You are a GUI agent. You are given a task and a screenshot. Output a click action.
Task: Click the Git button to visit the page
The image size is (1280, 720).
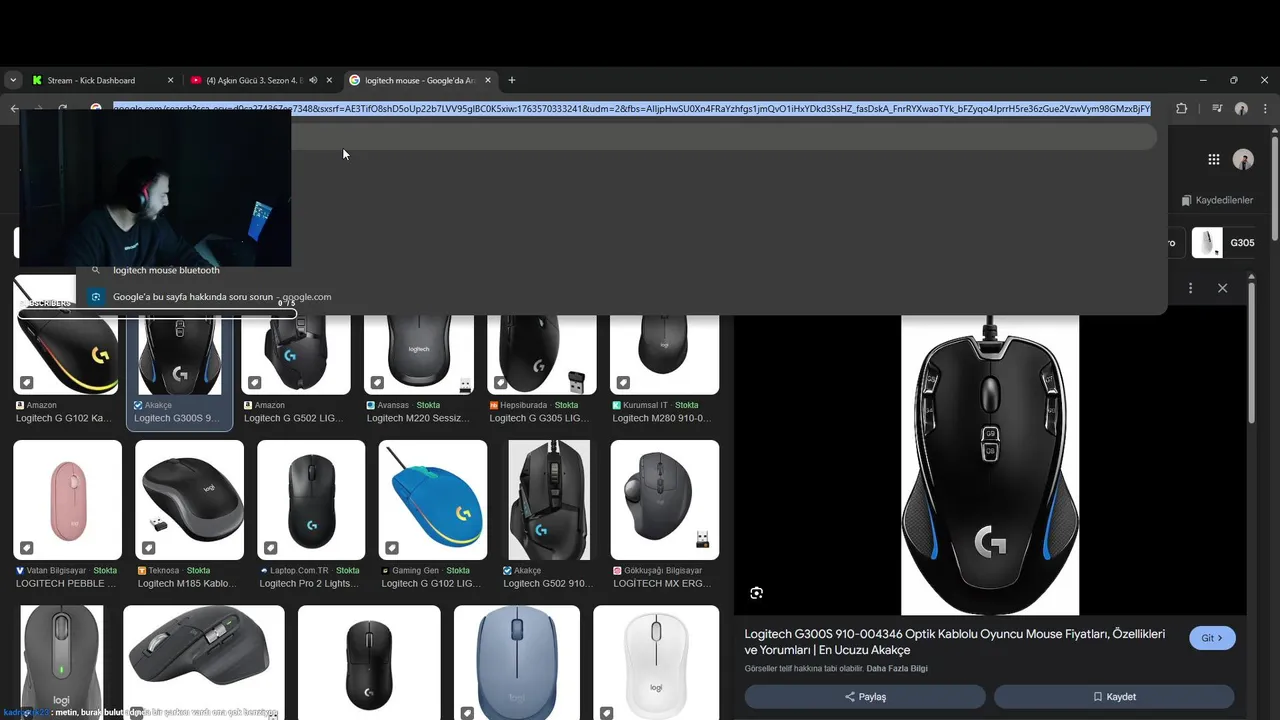(1212, 638)
